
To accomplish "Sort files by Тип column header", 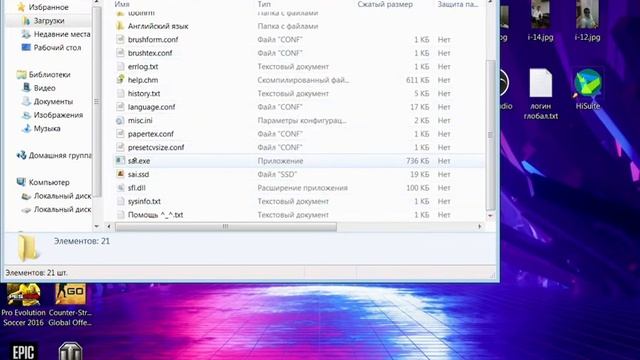I will pyautogui.click(x=264, y=4).
